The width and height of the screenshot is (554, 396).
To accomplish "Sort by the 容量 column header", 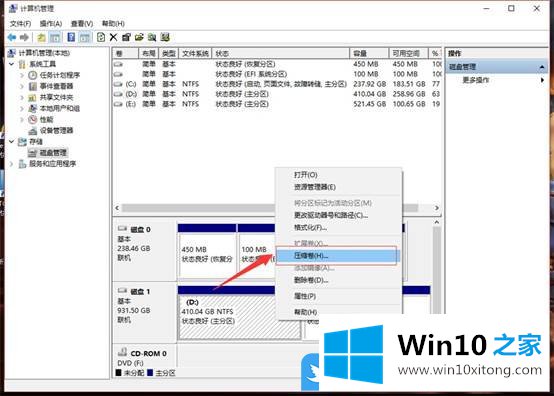I will coord(369,53).
